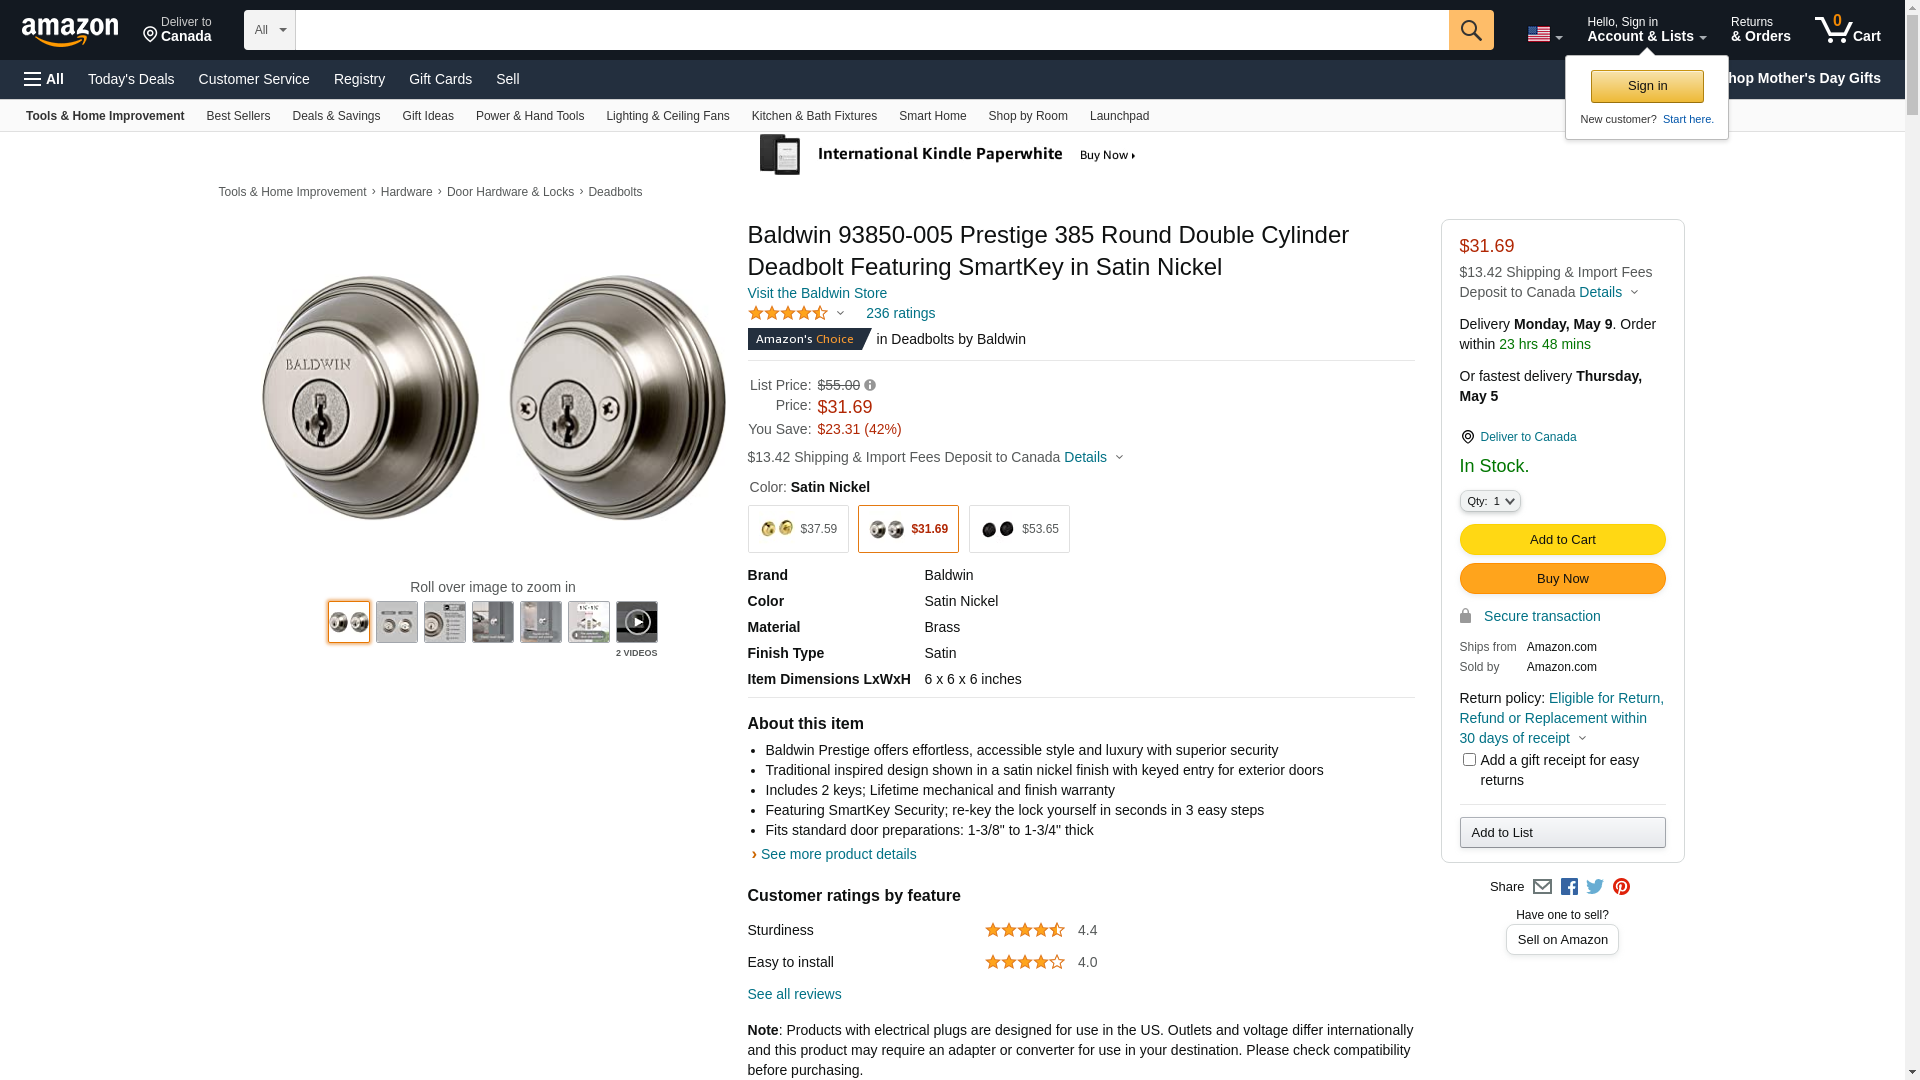The image size is (1920, 1080).
Task: Visit the Baldwin Store link
Action: pos(817,293)
